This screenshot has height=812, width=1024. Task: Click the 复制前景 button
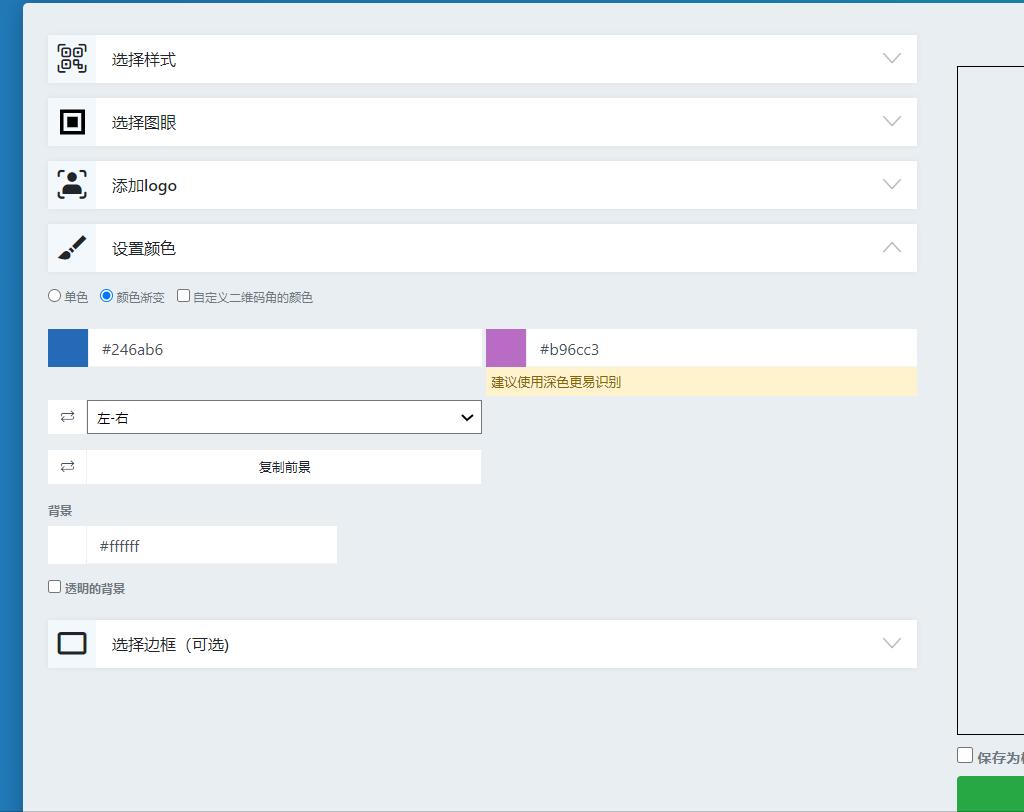click(x=284, y=466)
